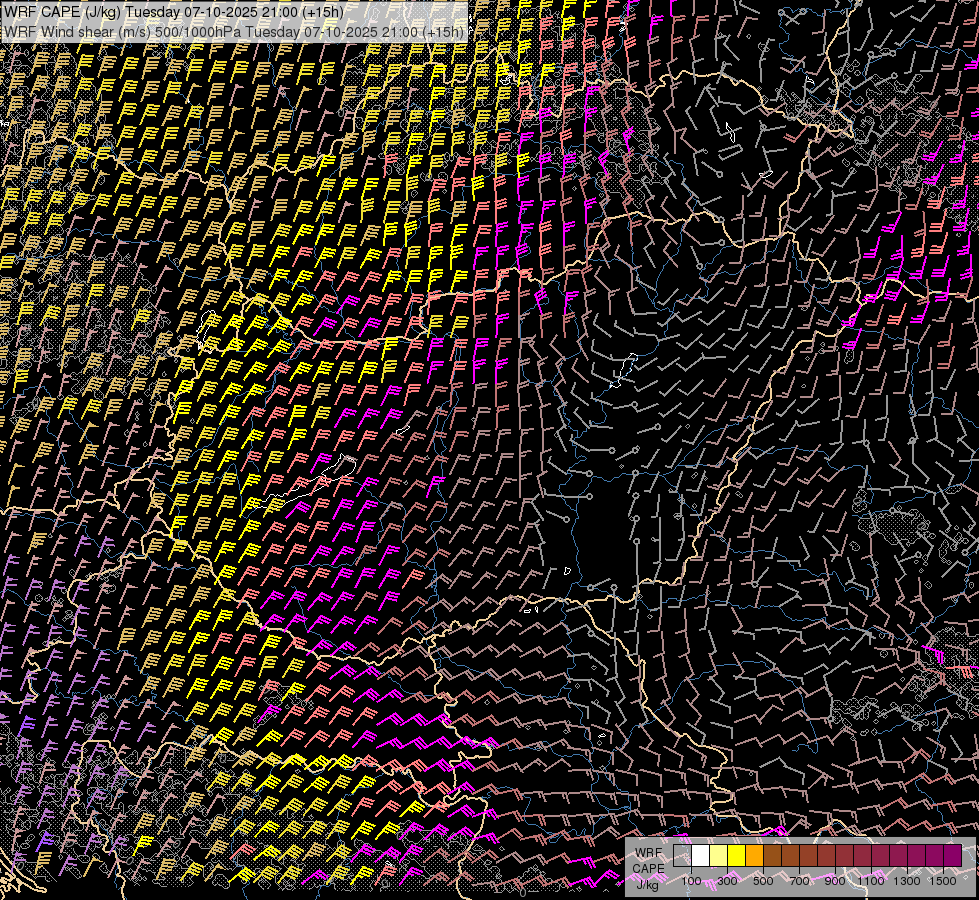Screen dimensions: 979x900
Task: Click the 300 tick label in the legend
Action: 727,881
